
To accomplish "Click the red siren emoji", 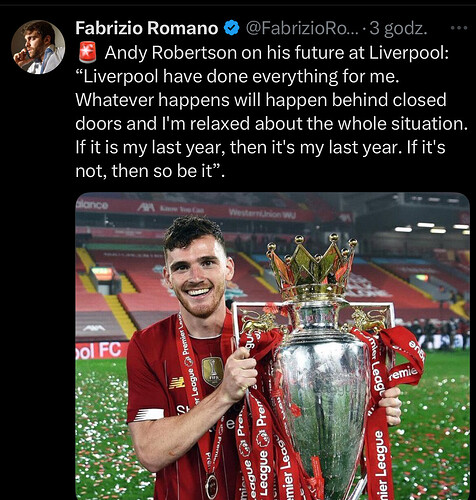I will click(88, 52).
